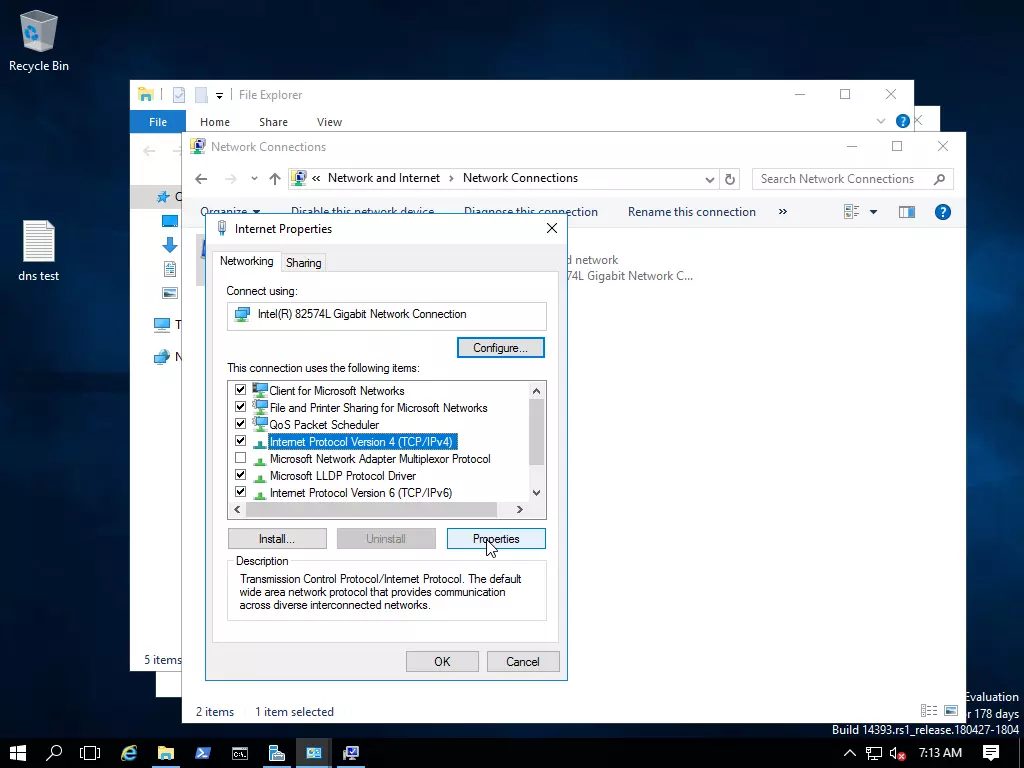Click the search magnifier in Network Connections
Screen dimensions: 1024x768
939,179
